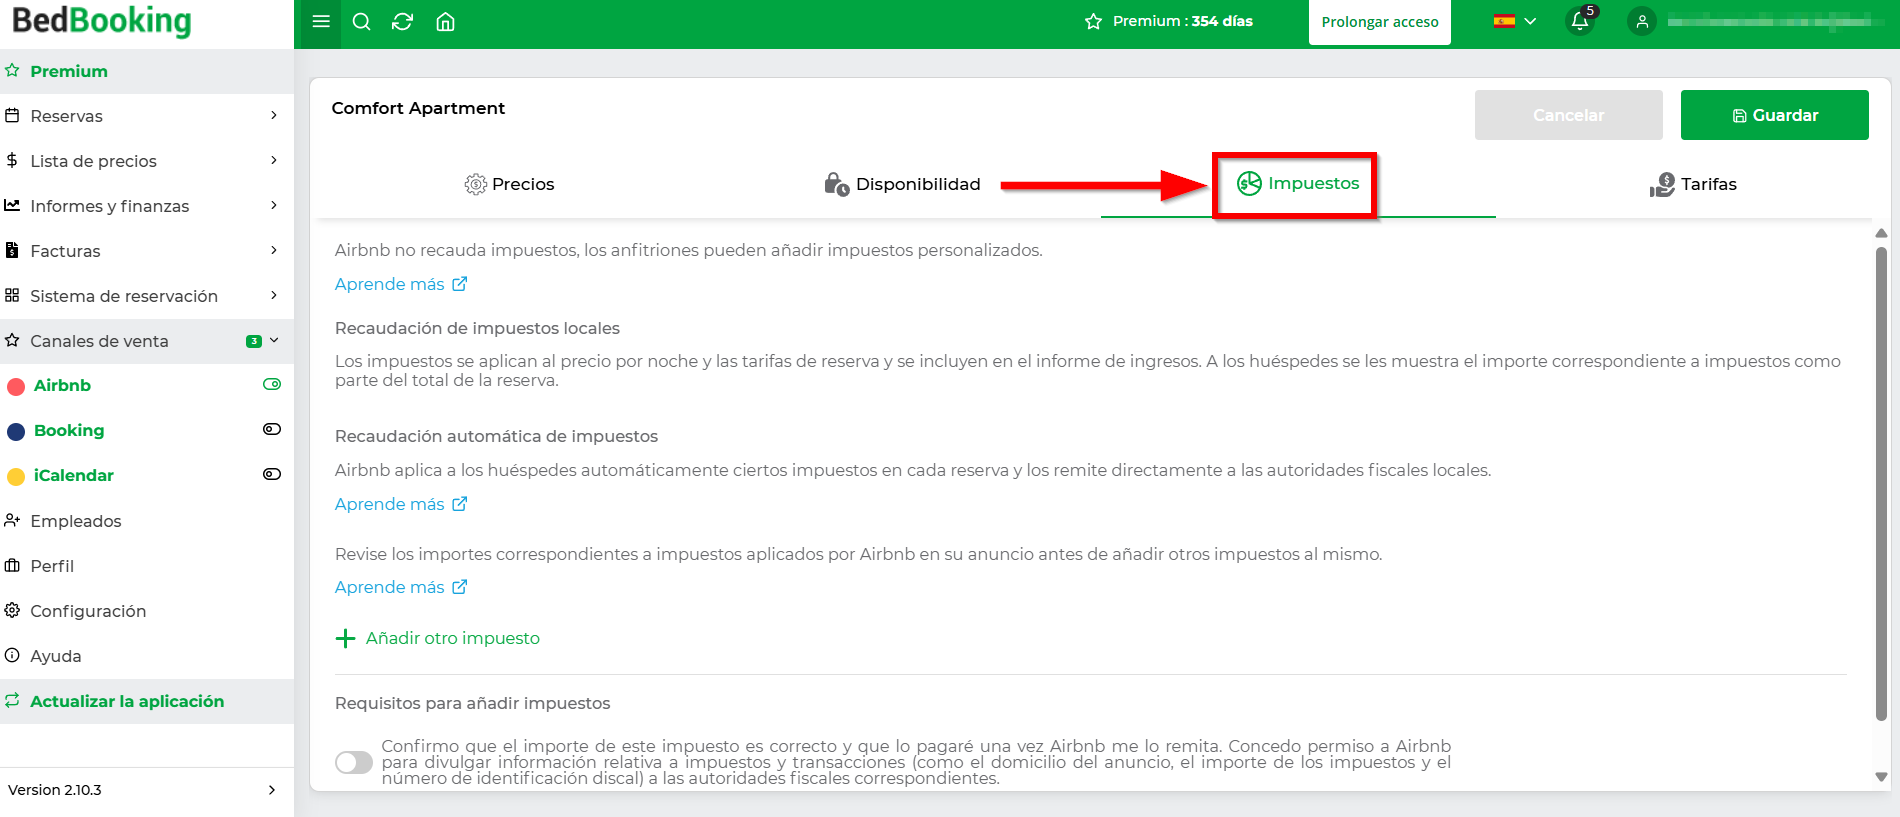Click the Cancelar button
1900x817 pixels.
point(1568,115)
